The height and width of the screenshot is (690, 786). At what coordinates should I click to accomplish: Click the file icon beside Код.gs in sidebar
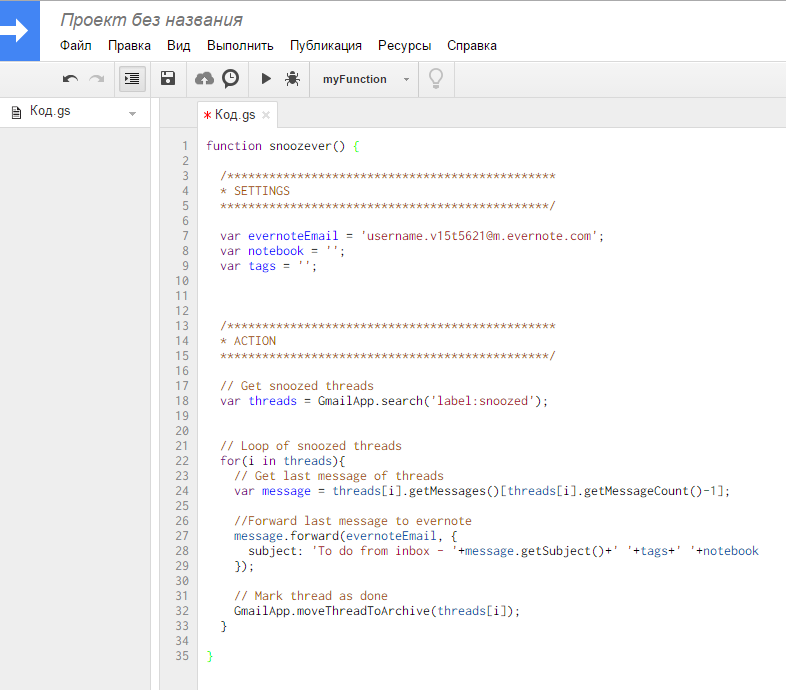17,112
